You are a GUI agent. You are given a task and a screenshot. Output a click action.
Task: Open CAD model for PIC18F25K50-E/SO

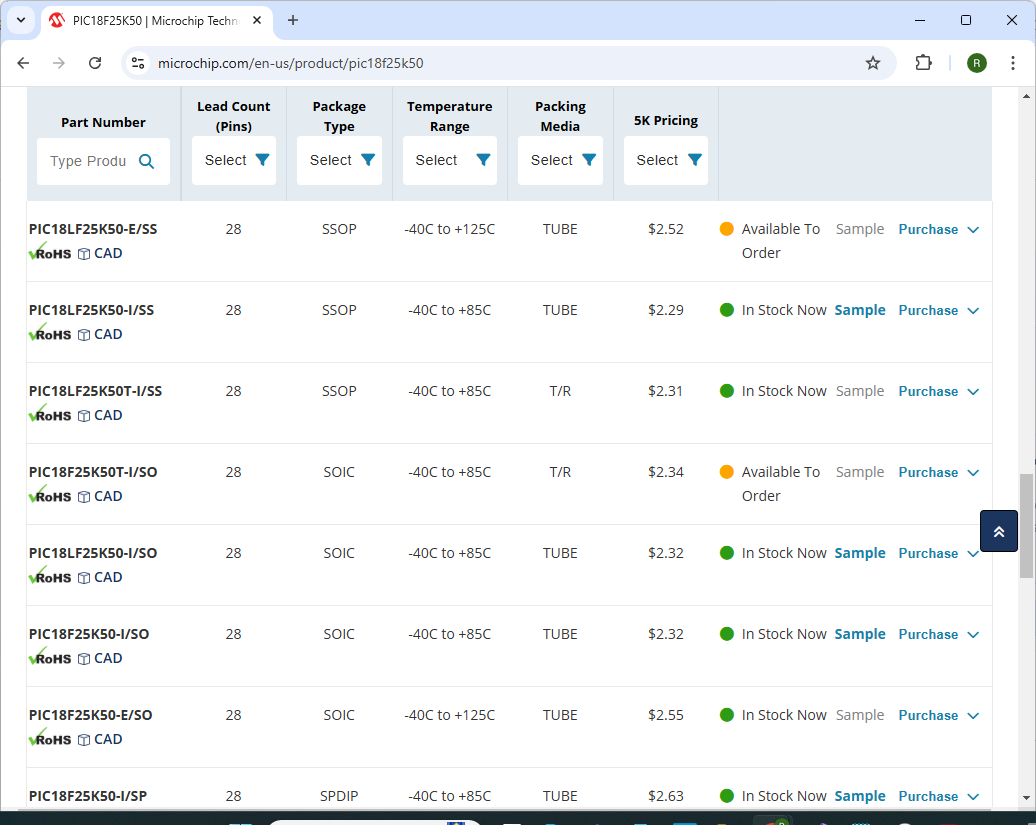pyautogui.click(x=100, y=740)
